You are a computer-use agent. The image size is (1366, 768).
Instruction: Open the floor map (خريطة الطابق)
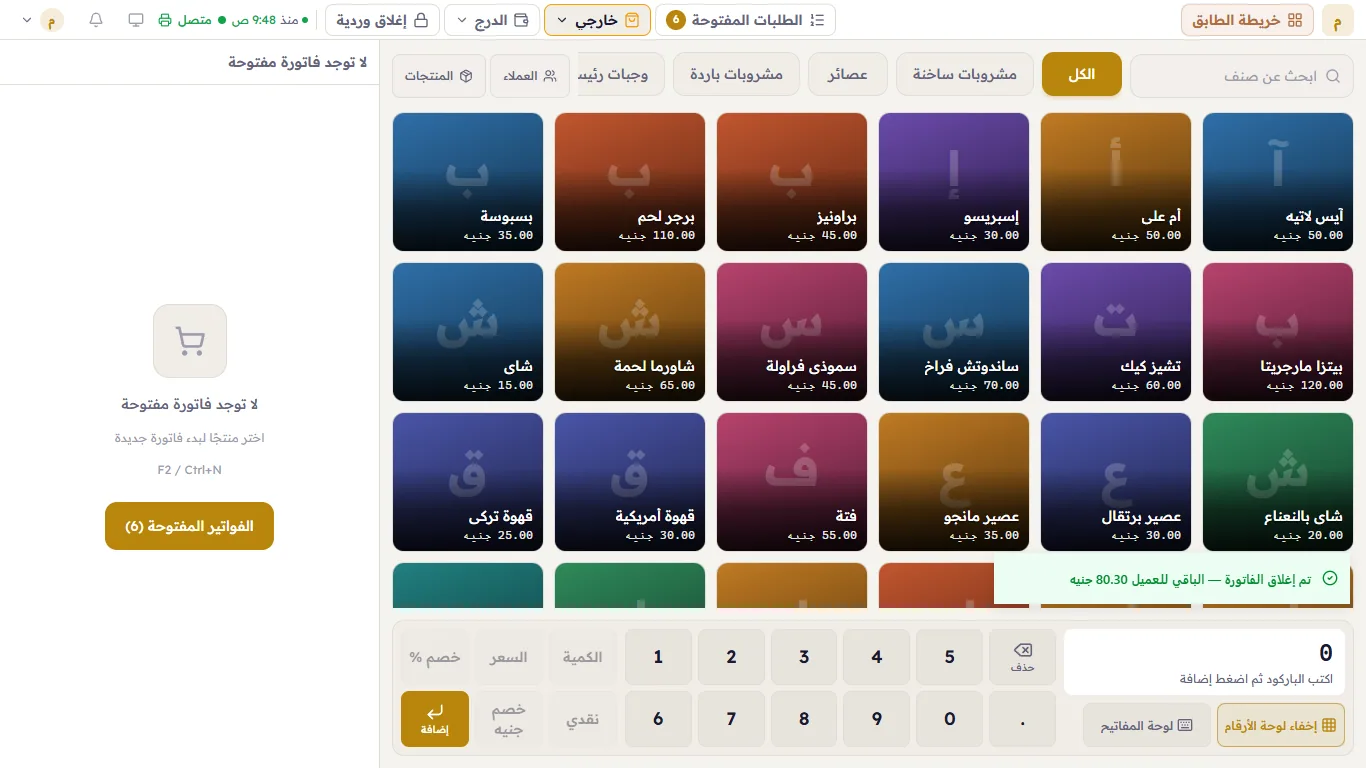(1247, 20)
